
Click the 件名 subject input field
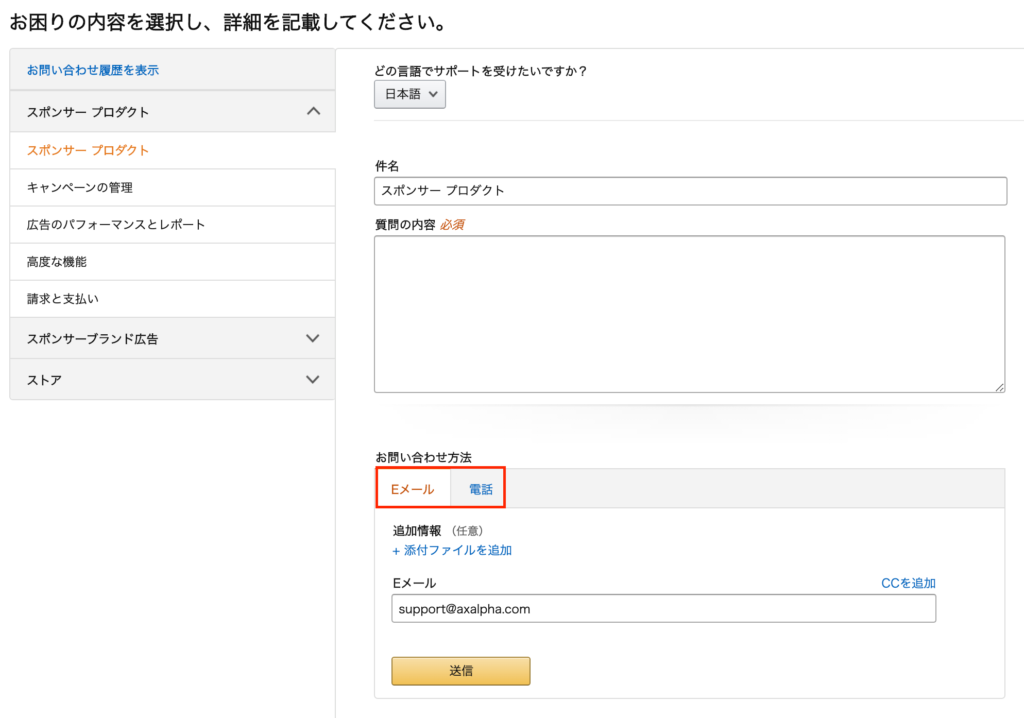coord(690,191)
